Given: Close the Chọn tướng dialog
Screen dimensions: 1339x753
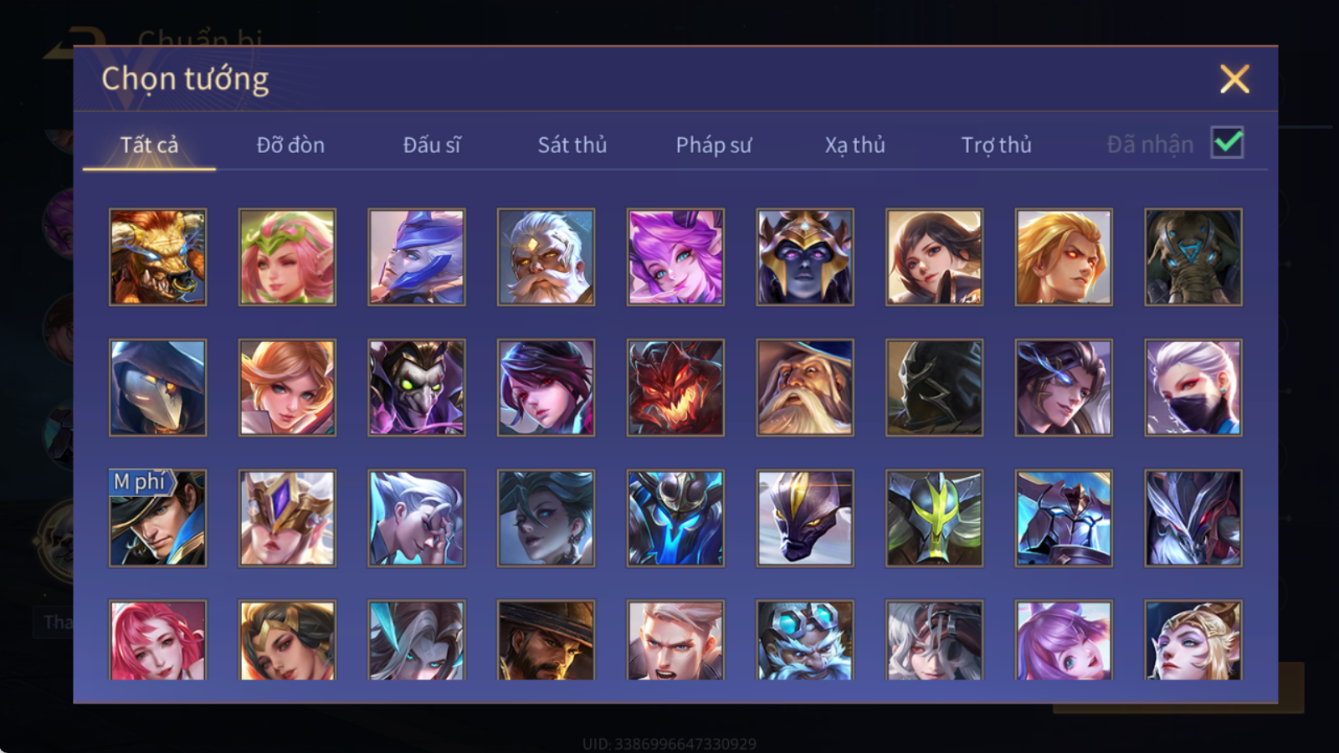Looking at the screenshot, I should click(x=1235, y=79).
